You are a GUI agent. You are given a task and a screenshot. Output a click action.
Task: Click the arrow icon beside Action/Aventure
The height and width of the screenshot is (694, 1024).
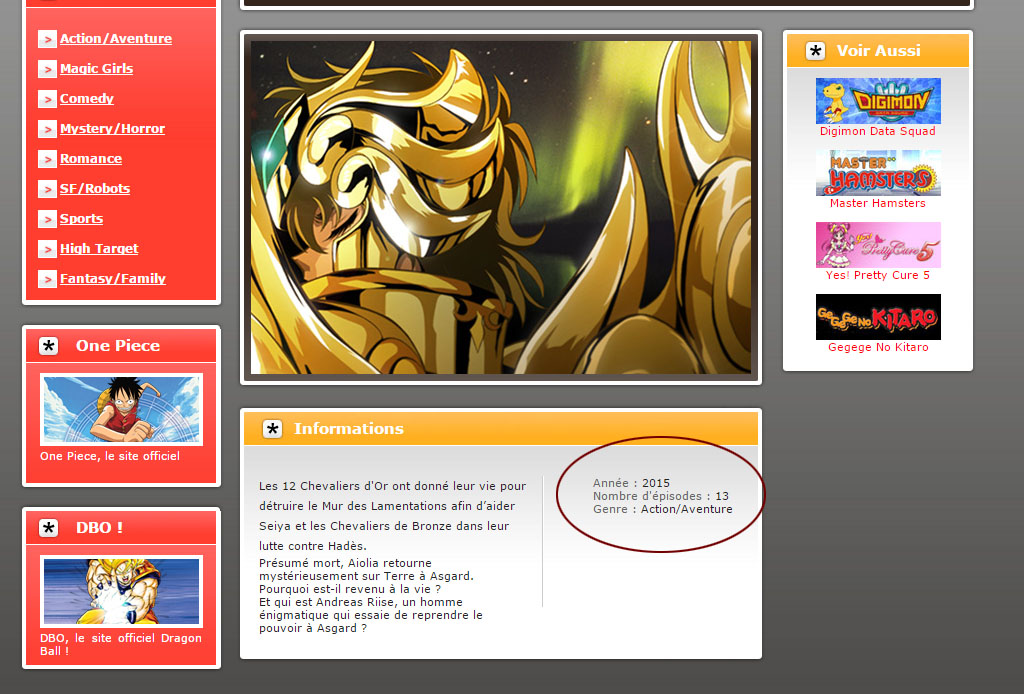coord(47,39)
